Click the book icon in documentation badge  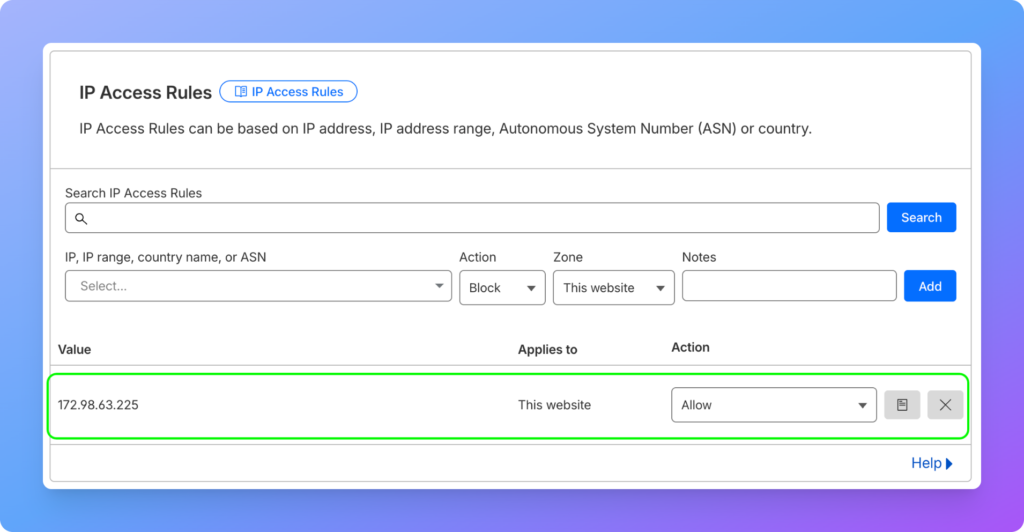pos(240,92)
